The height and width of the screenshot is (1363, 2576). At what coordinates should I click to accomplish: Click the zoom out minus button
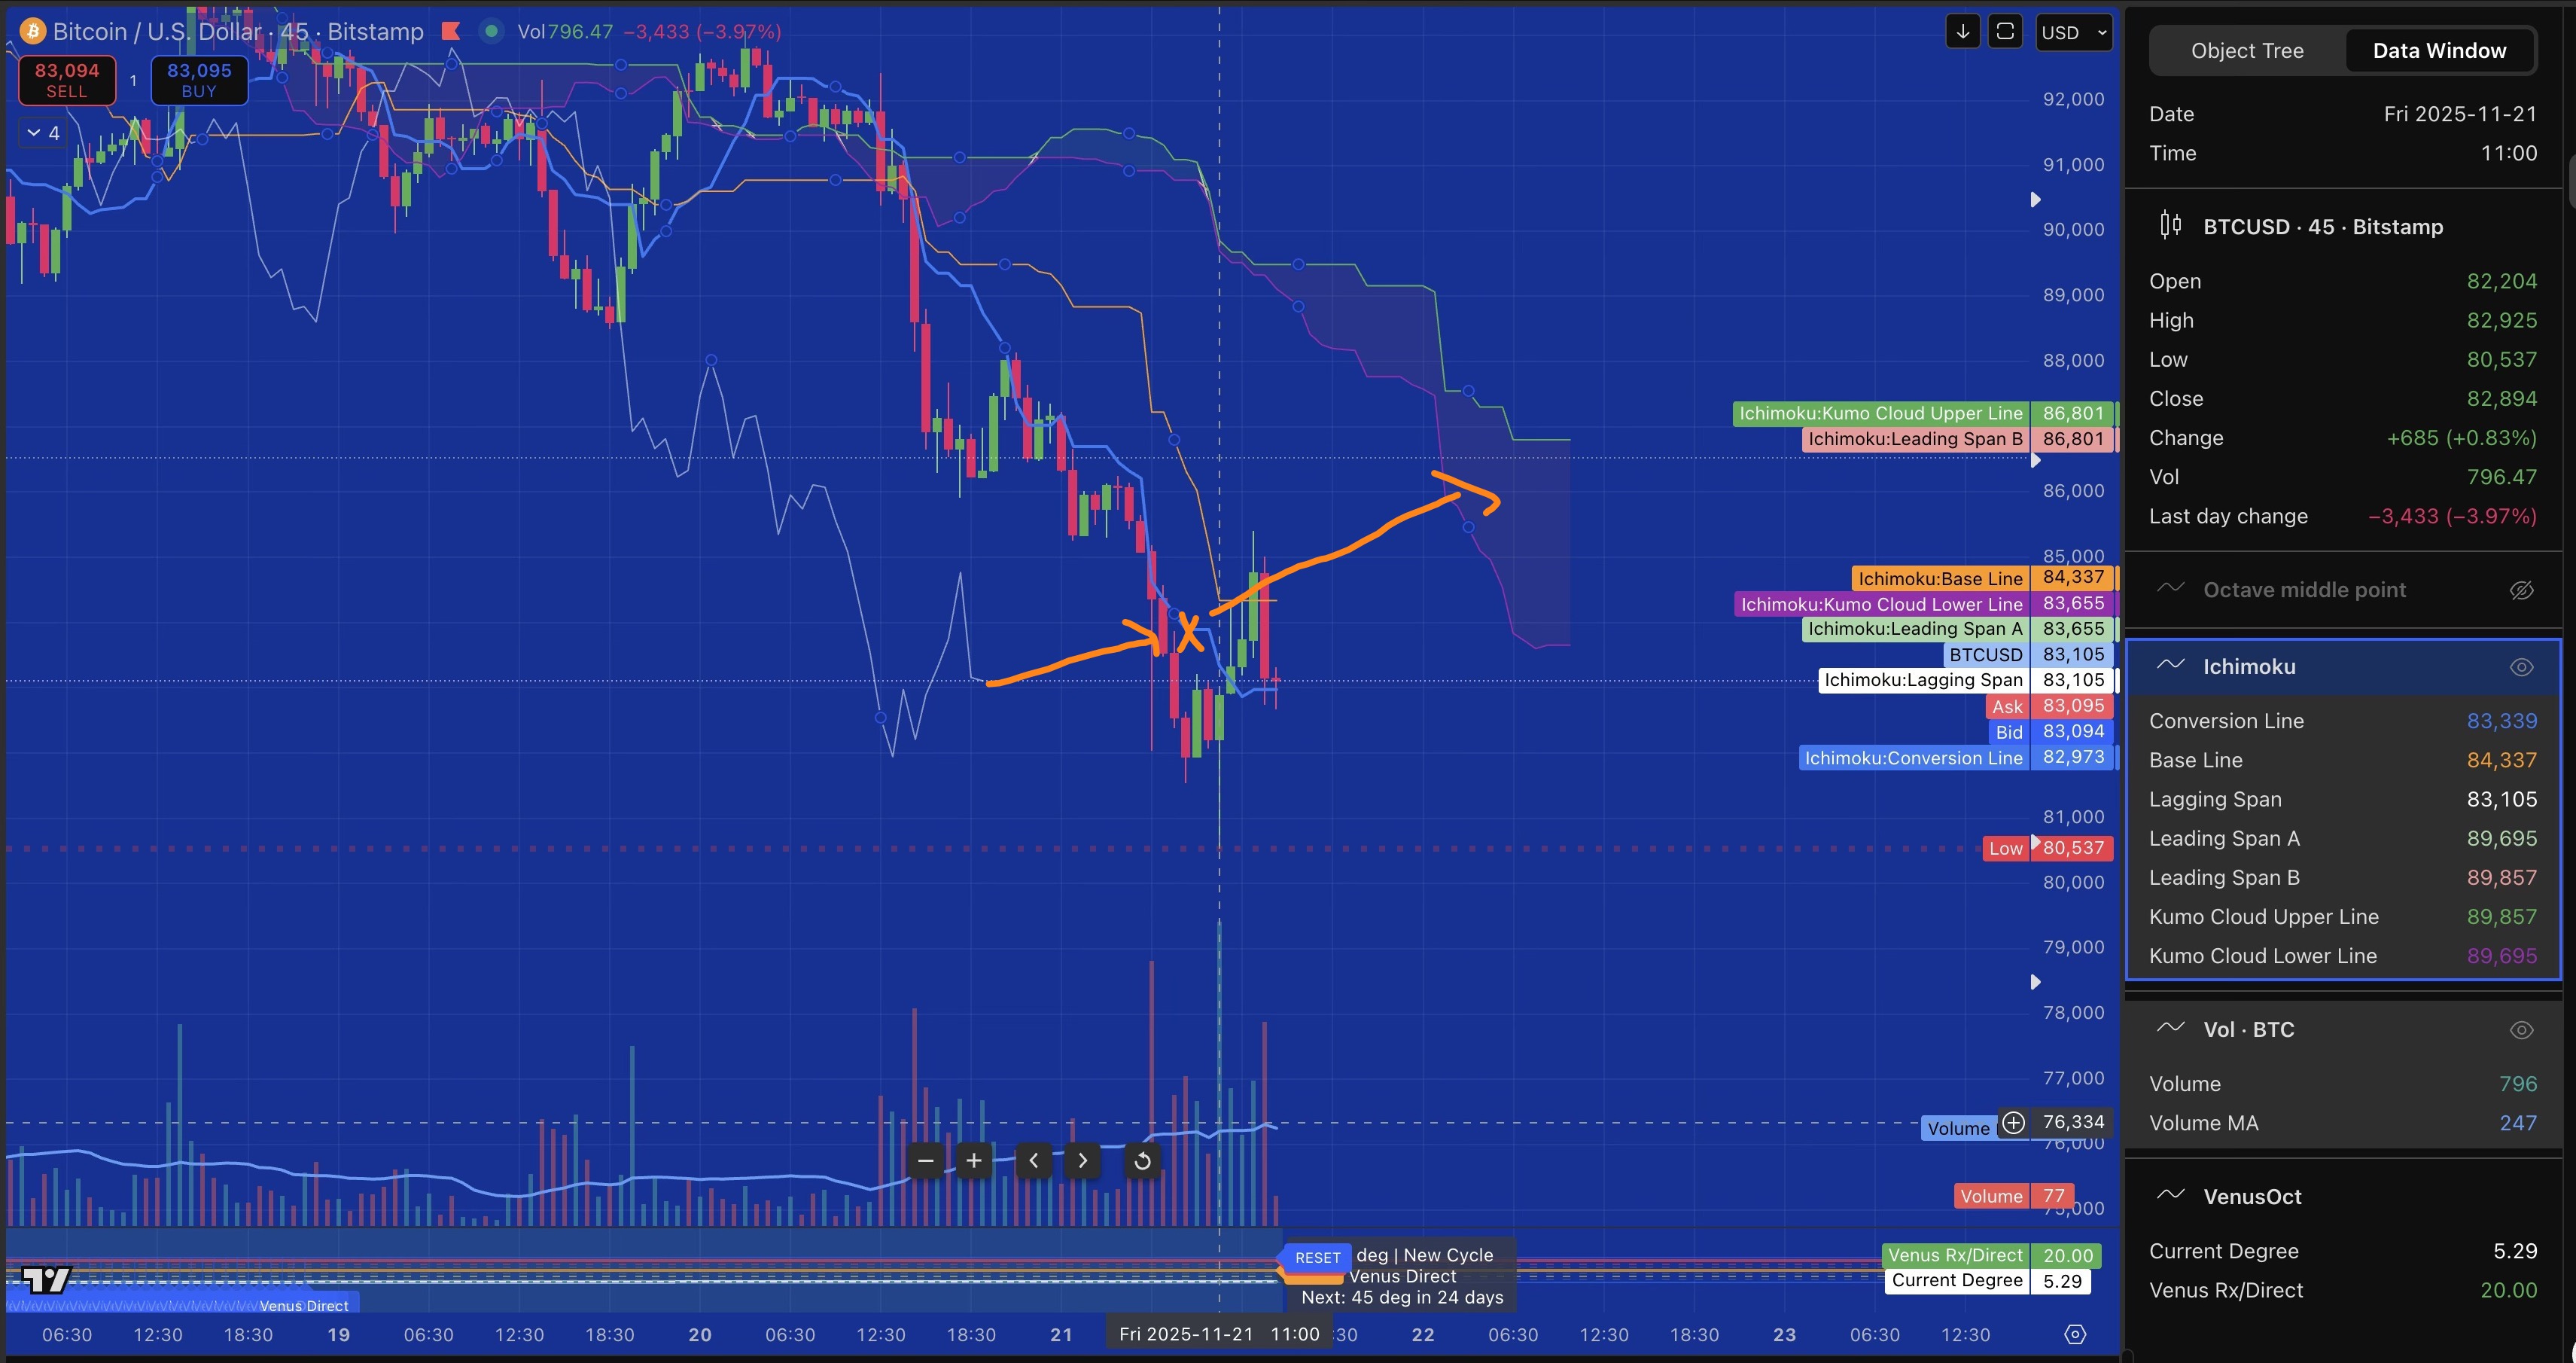pos(925,1160)
